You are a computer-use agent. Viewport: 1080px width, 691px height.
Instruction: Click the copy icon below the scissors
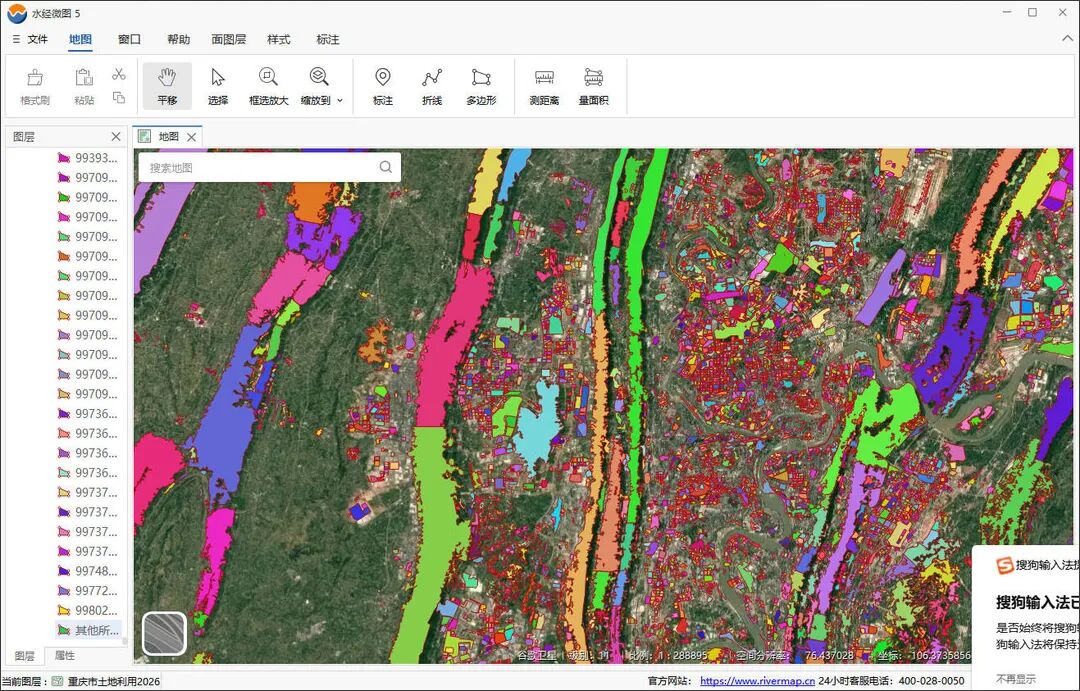(118, 98)
